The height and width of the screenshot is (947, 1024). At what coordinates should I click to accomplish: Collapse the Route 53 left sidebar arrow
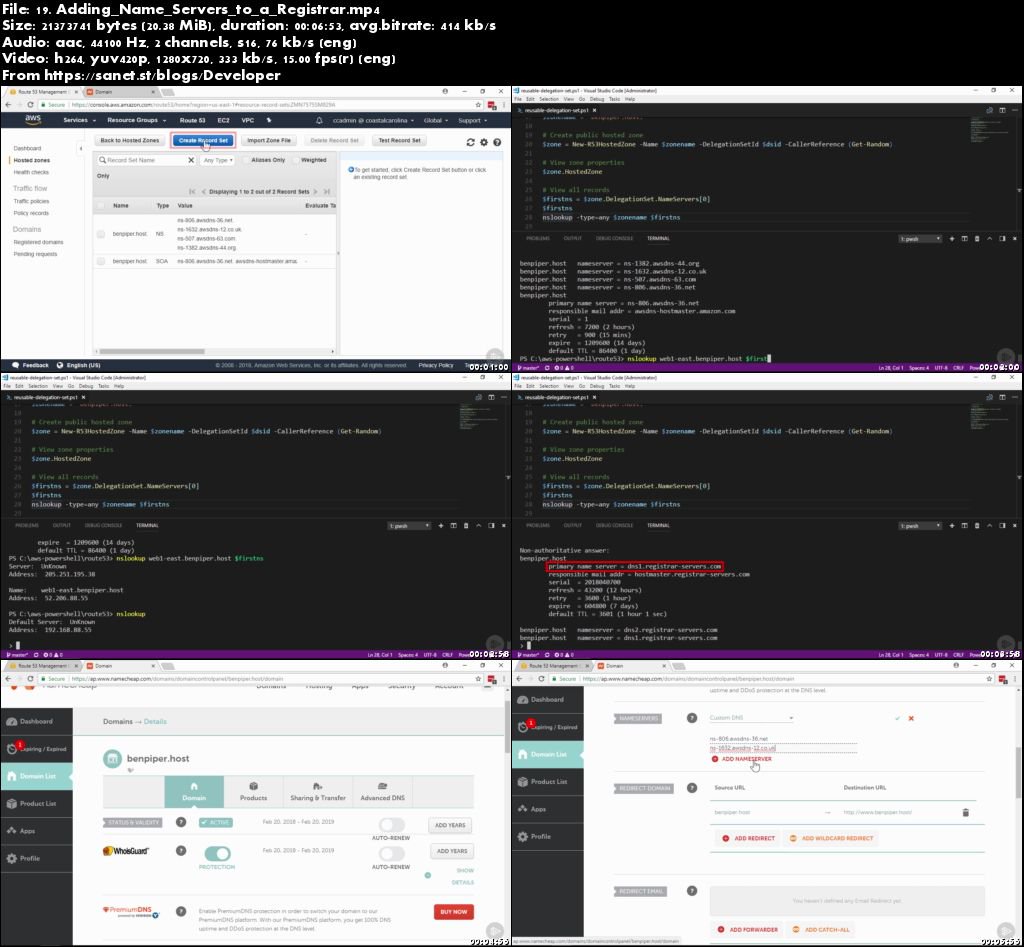(x=81, y=149)
